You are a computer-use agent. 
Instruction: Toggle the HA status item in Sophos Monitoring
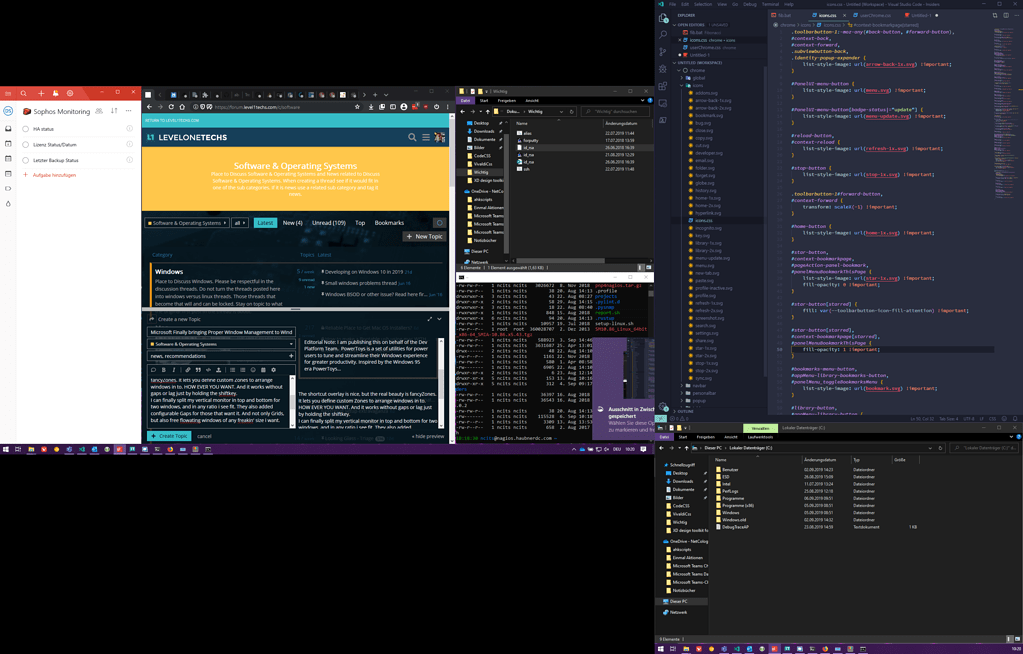click(x=26, y=129)
